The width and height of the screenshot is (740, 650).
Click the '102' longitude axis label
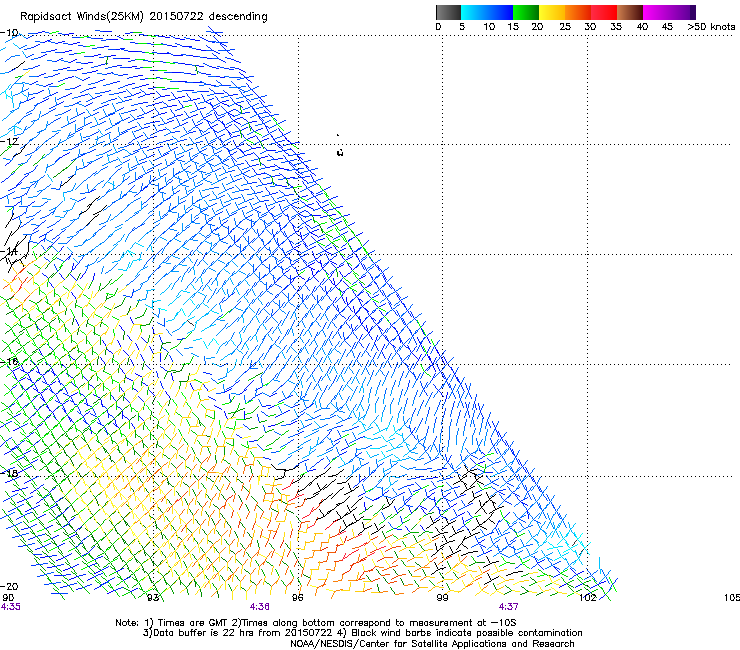(588, 598)
